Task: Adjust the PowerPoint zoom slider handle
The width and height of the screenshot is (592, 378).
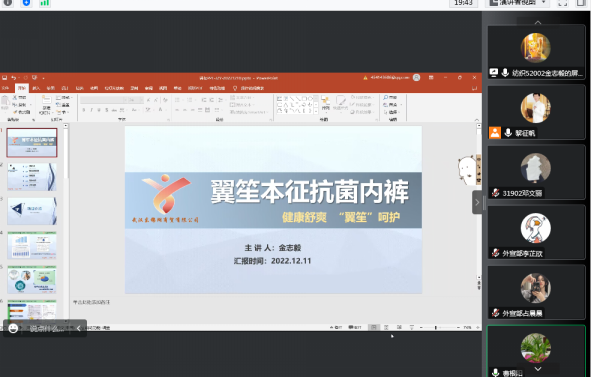Action: tap(435, 327)
